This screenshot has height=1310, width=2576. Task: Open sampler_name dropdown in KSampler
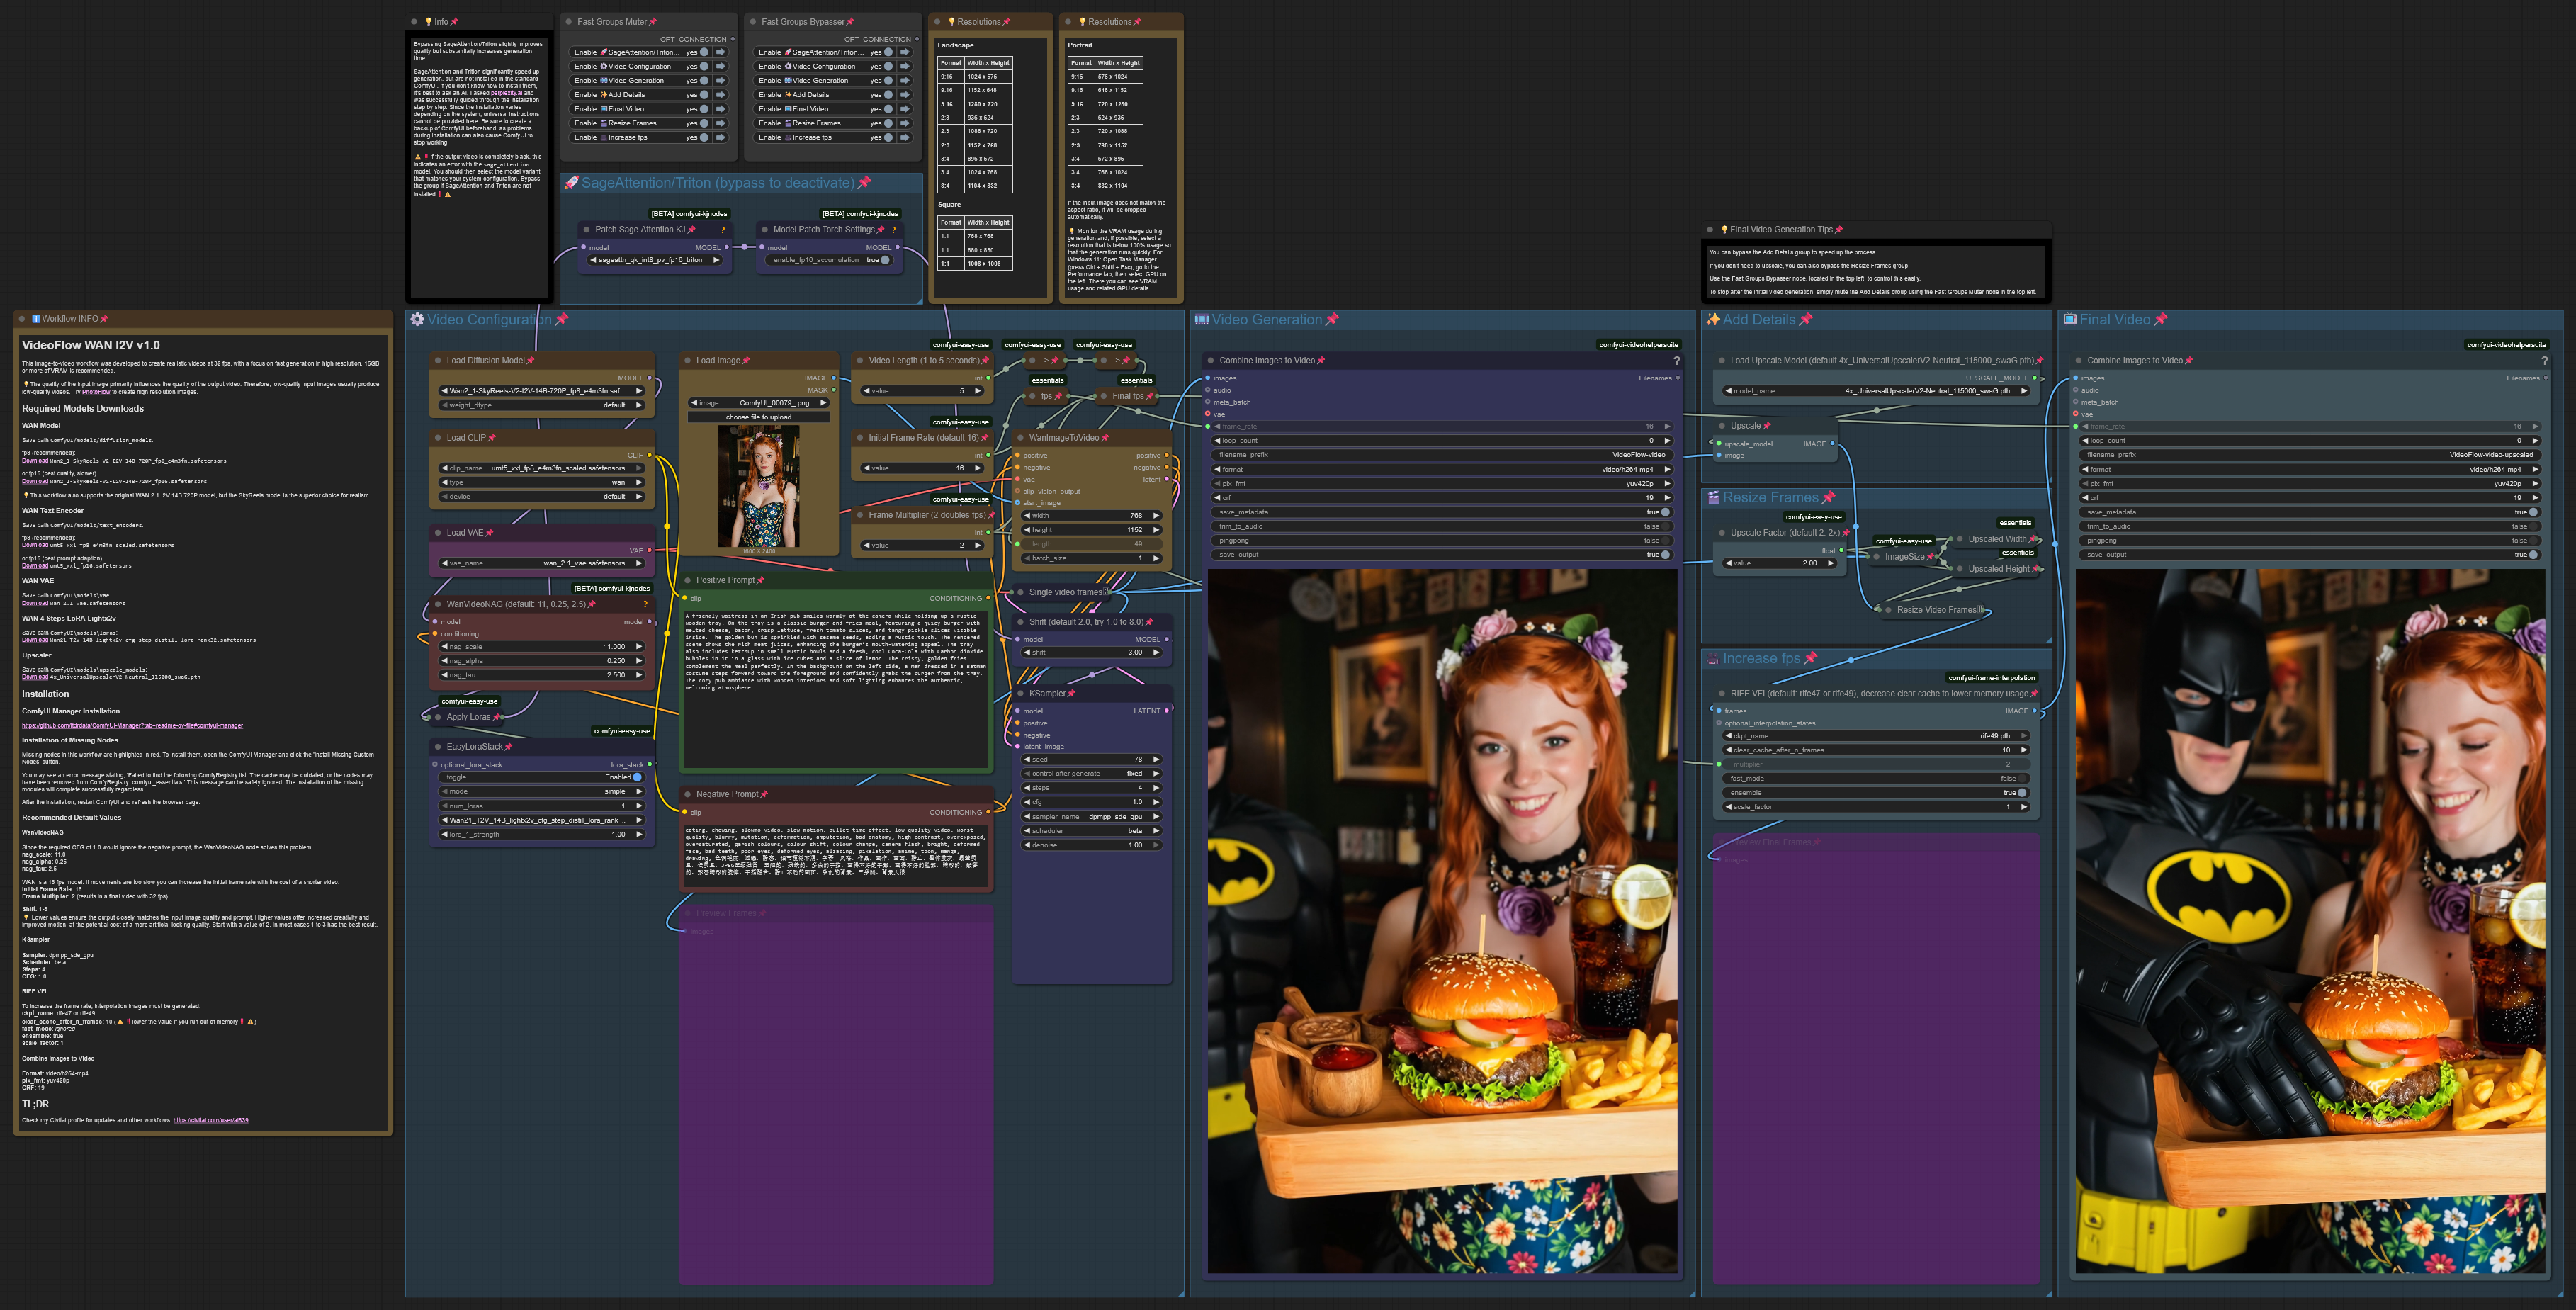tap(1091, 817)
